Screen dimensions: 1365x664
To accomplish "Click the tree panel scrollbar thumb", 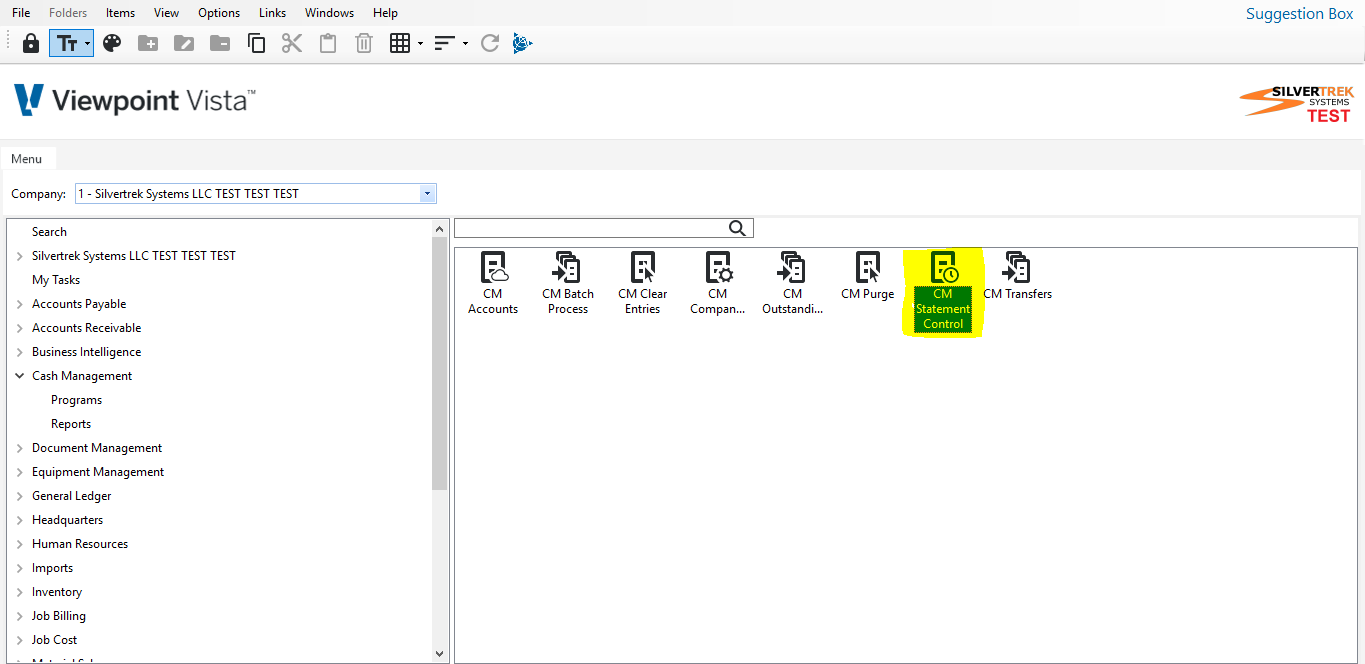I will [440, 363].
